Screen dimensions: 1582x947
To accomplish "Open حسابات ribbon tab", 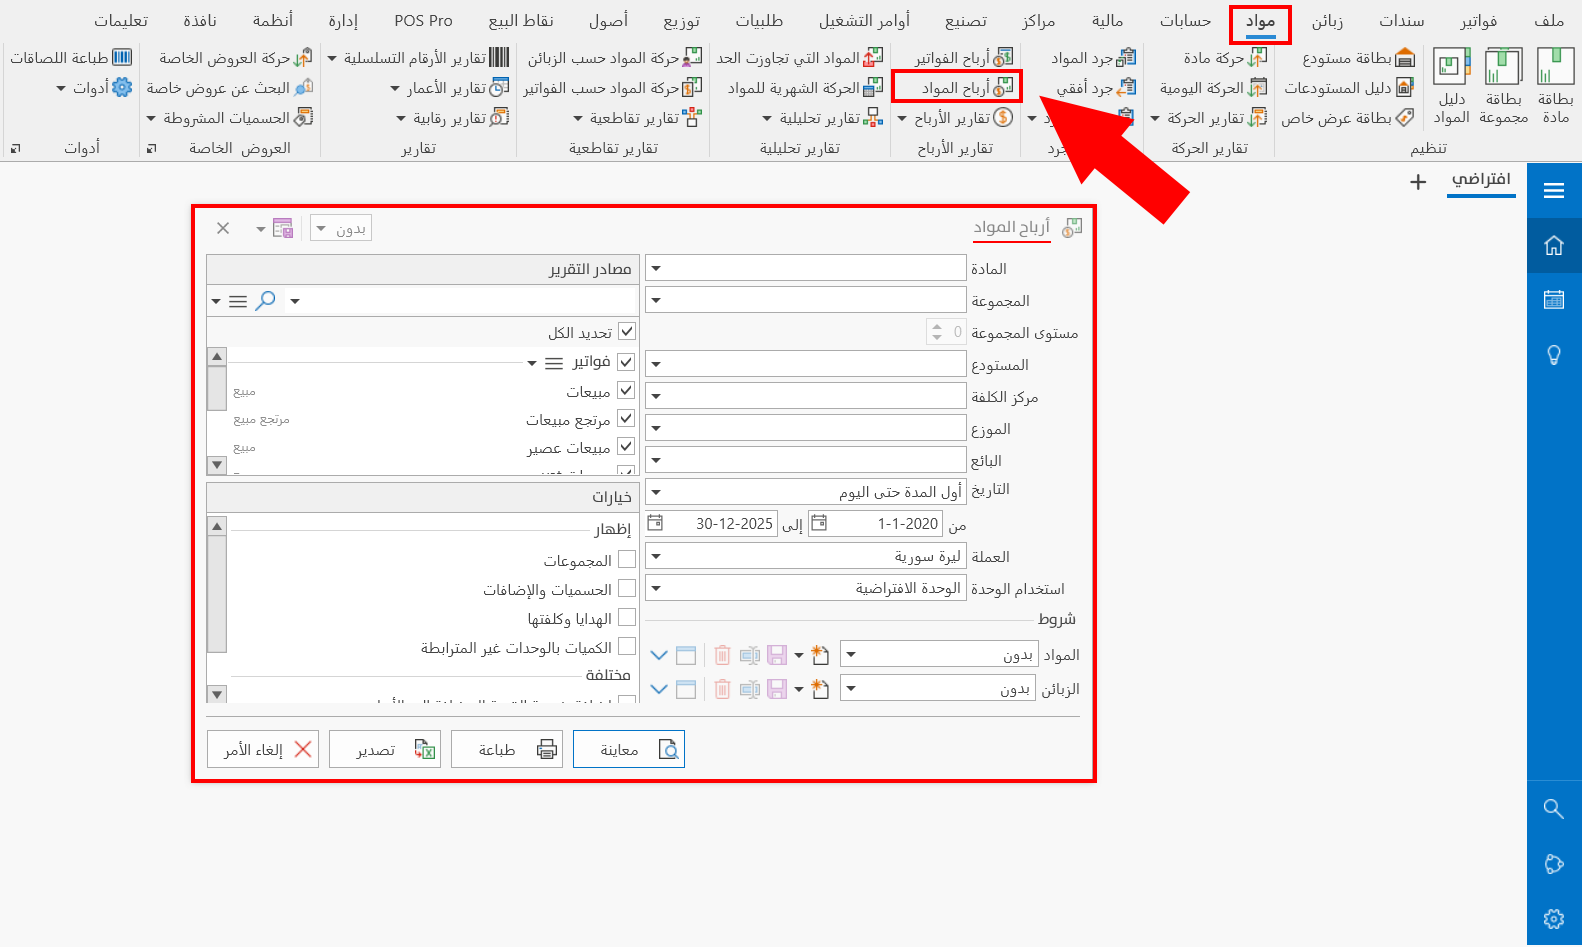I will (x=1185, y=21).
